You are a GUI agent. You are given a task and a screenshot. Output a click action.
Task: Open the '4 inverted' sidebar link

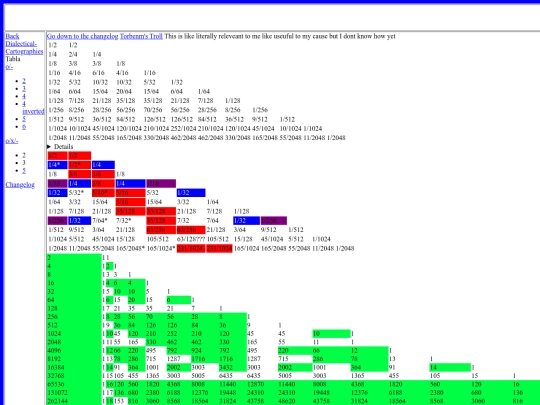[33, 107]
